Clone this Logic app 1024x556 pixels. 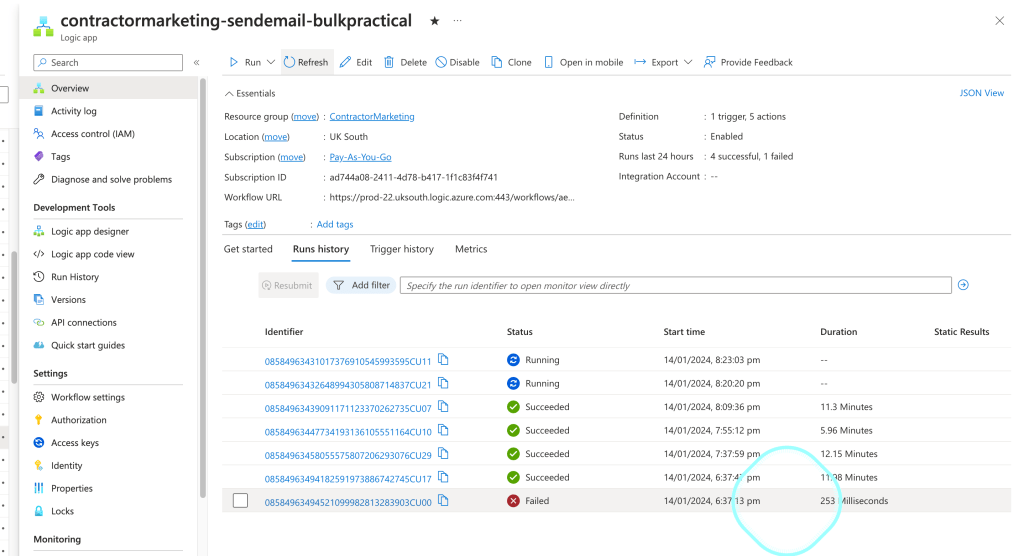click(x=511, y=62)
